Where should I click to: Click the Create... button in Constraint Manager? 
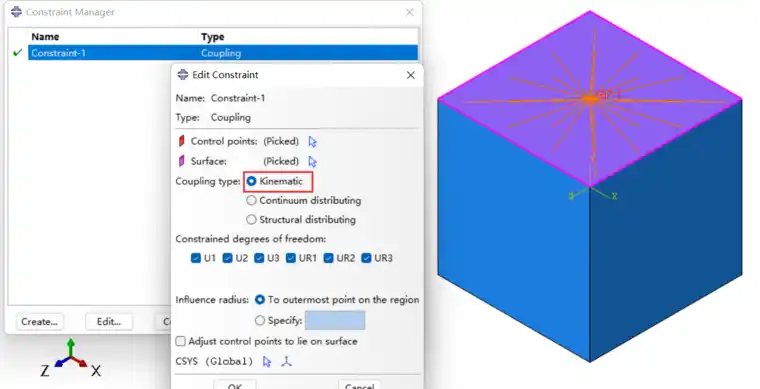coord(39,322)
